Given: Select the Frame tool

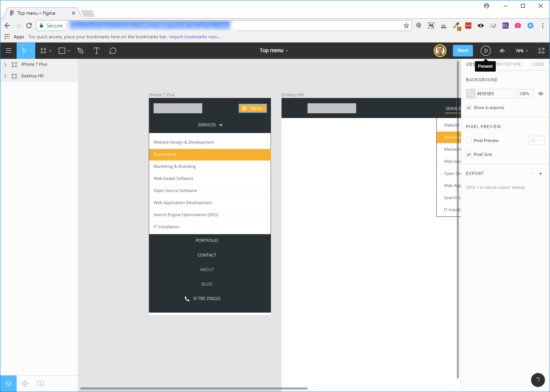Looking at the screenshot, I should (43, 51).
